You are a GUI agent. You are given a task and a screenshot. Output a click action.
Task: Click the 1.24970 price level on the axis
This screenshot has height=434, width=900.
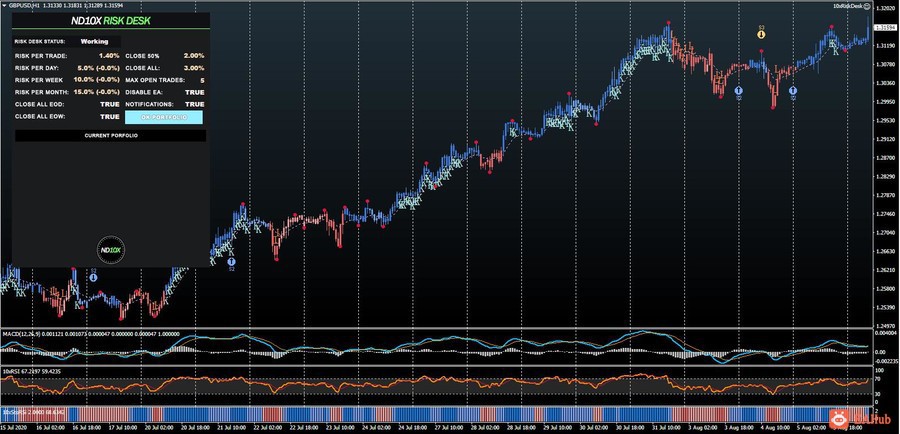pos(886,326)
